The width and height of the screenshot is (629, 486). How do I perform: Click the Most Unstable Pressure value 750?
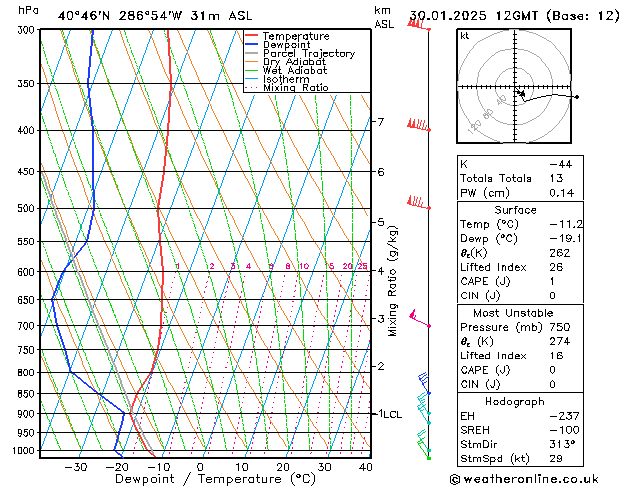point(560,327)
